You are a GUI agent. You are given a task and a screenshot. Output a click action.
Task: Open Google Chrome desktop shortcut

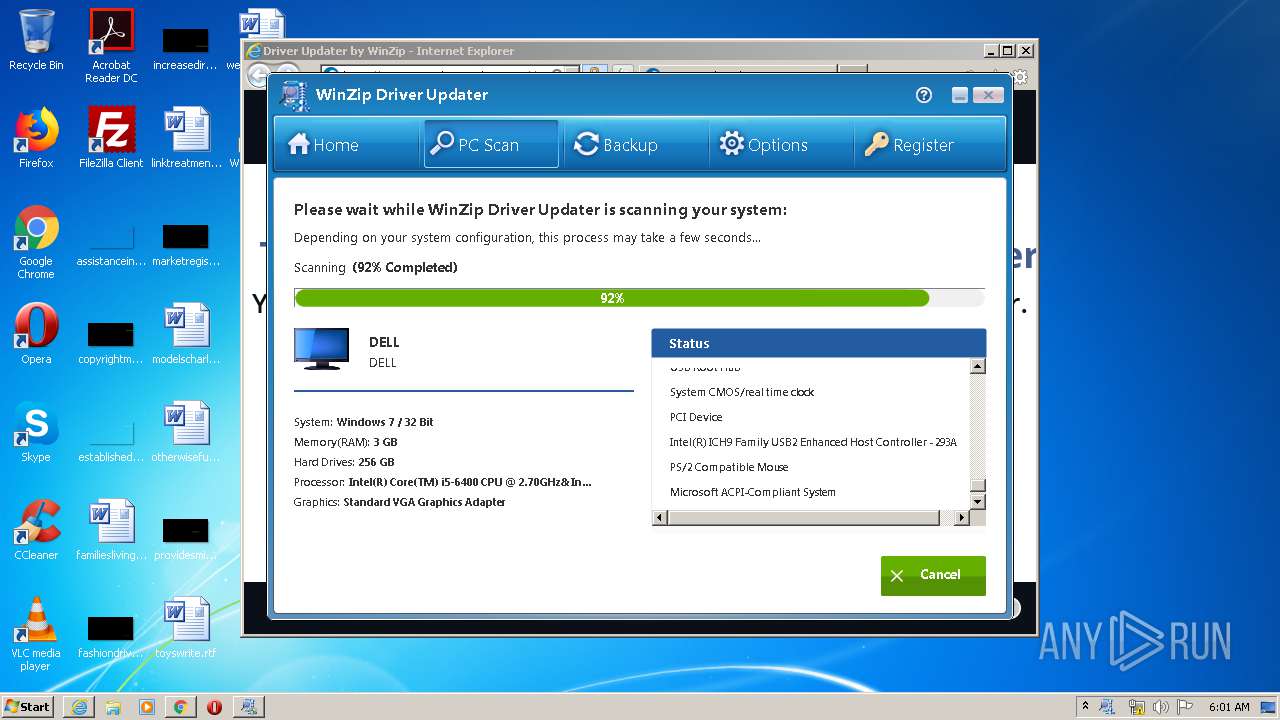[36, 242]
